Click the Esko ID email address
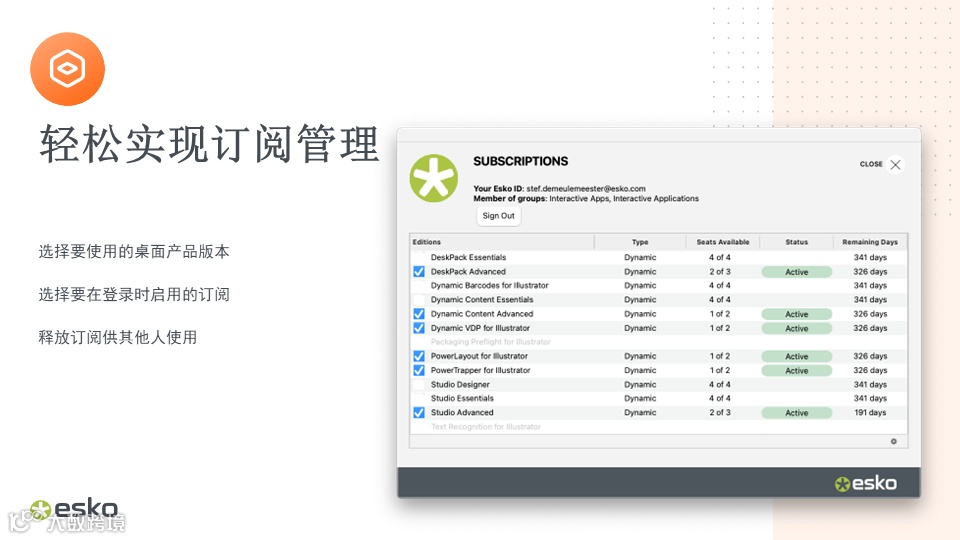The width and height of the screenshot is (960, 540). click(586, 189)
